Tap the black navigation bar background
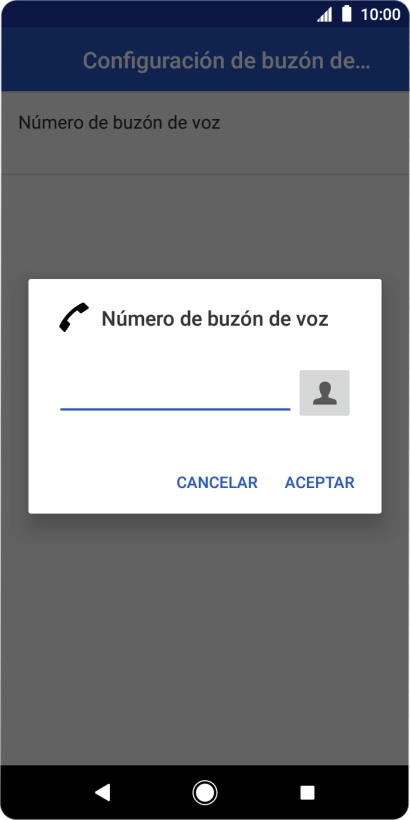Viewport: 410px width, 820px height. pos(205,793)
